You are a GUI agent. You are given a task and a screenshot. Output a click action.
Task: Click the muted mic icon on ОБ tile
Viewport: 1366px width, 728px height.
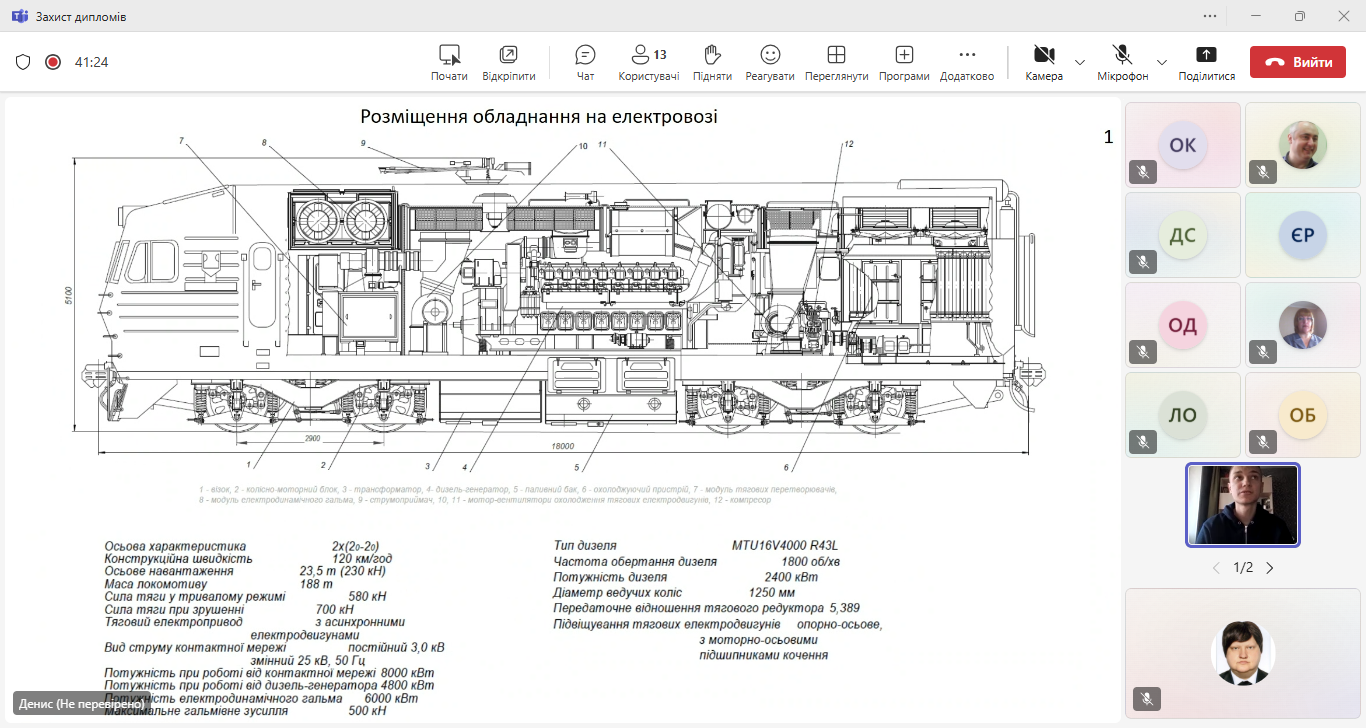coord(1264,441)
